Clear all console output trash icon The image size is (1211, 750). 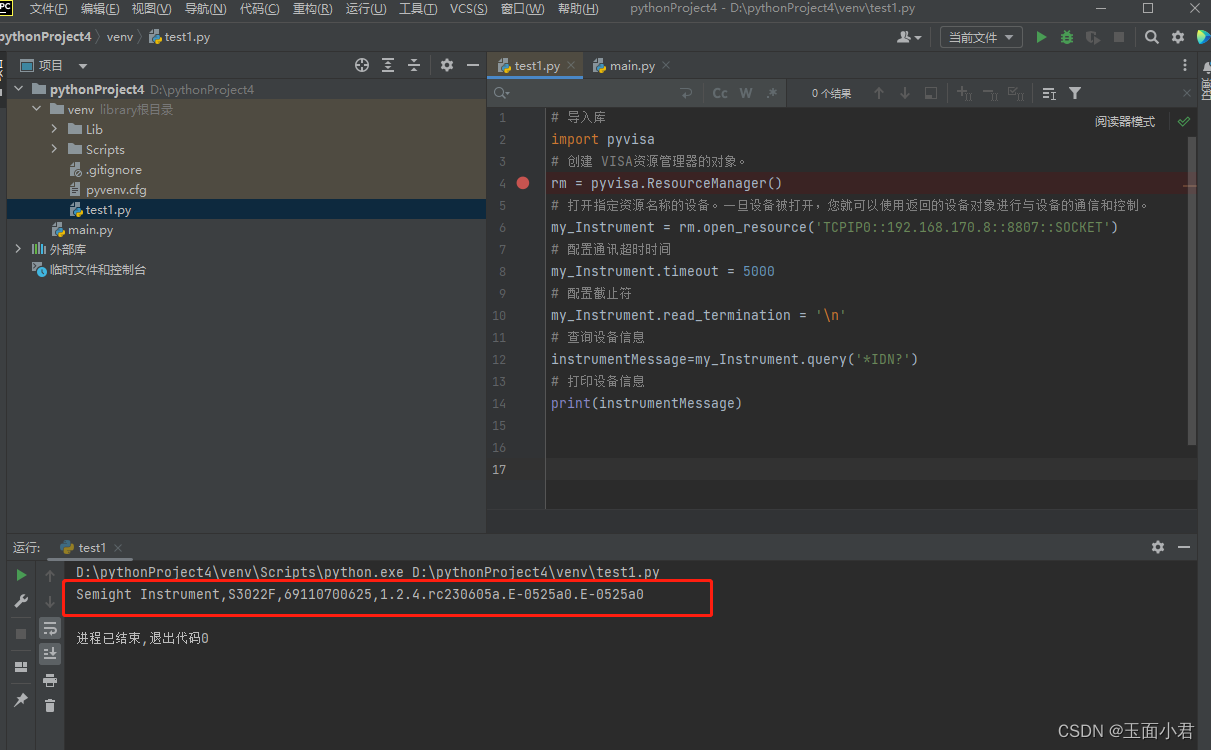pos(50,706)
